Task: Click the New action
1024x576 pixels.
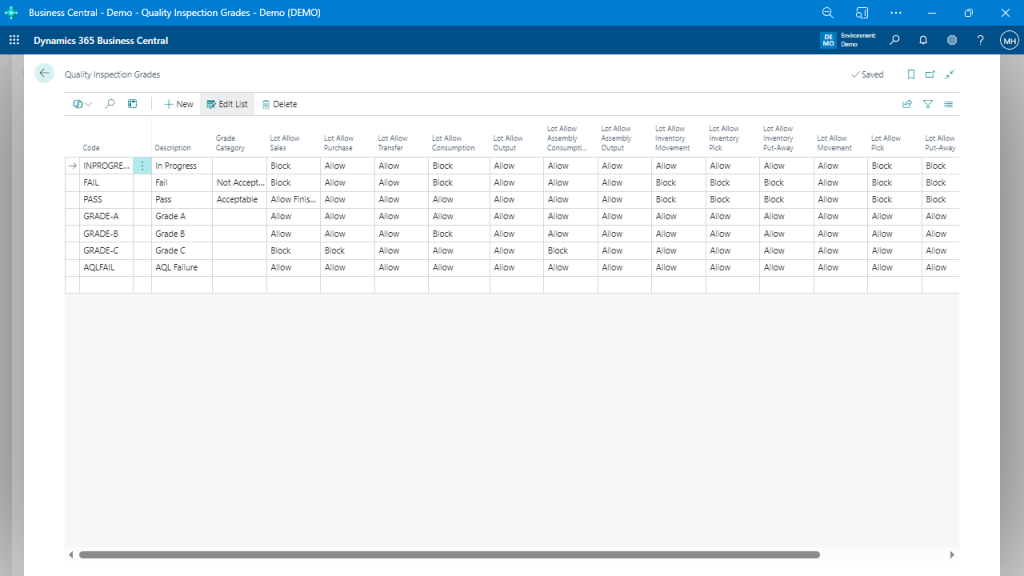Action: (x=179, y=104)
